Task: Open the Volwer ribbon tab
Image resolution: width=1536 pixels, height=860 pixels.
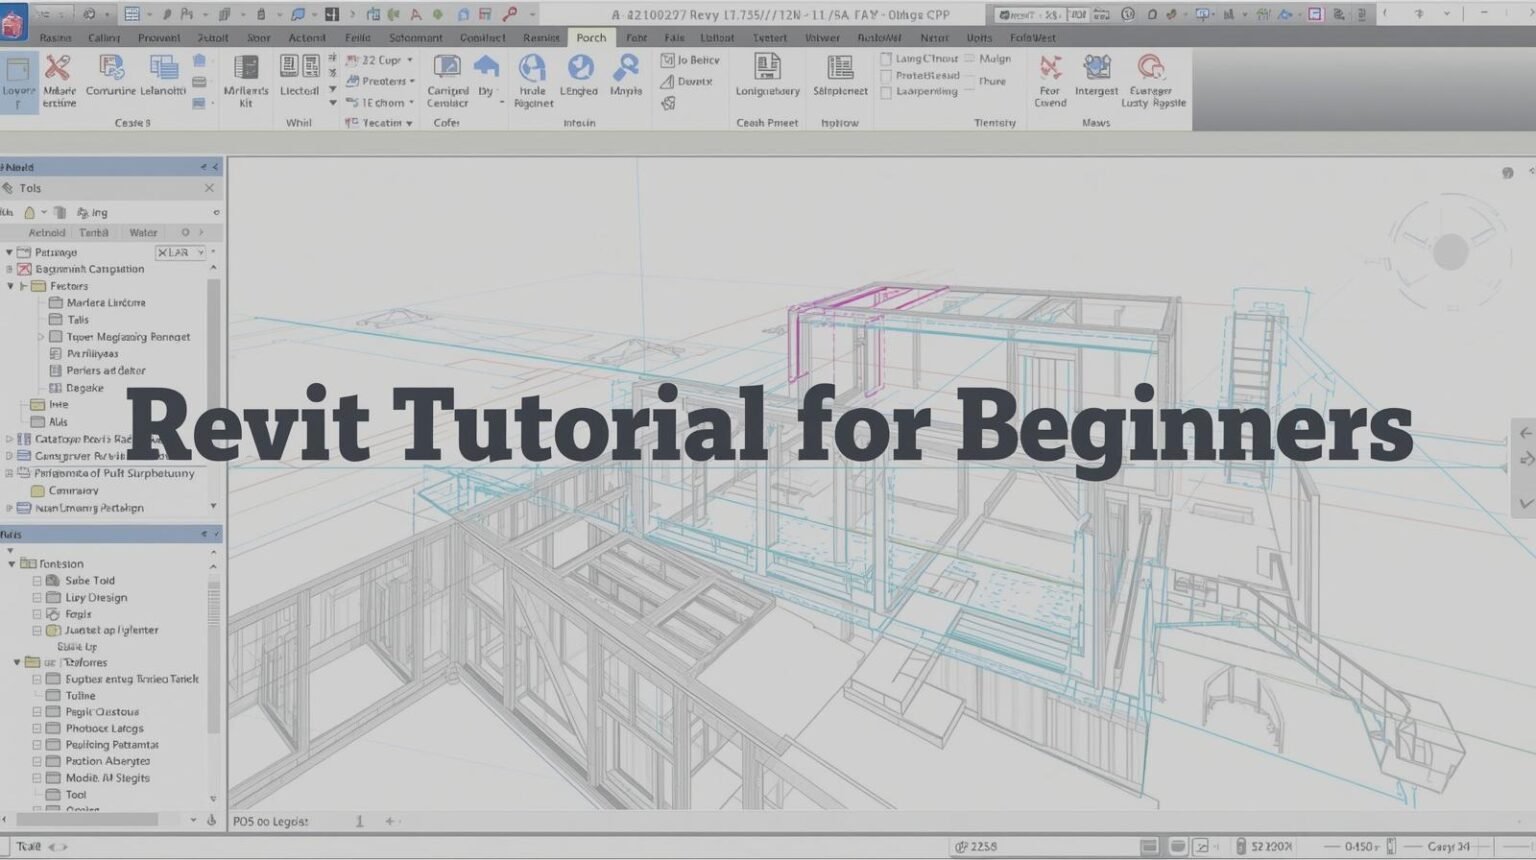Action: (x=822, y=37)
